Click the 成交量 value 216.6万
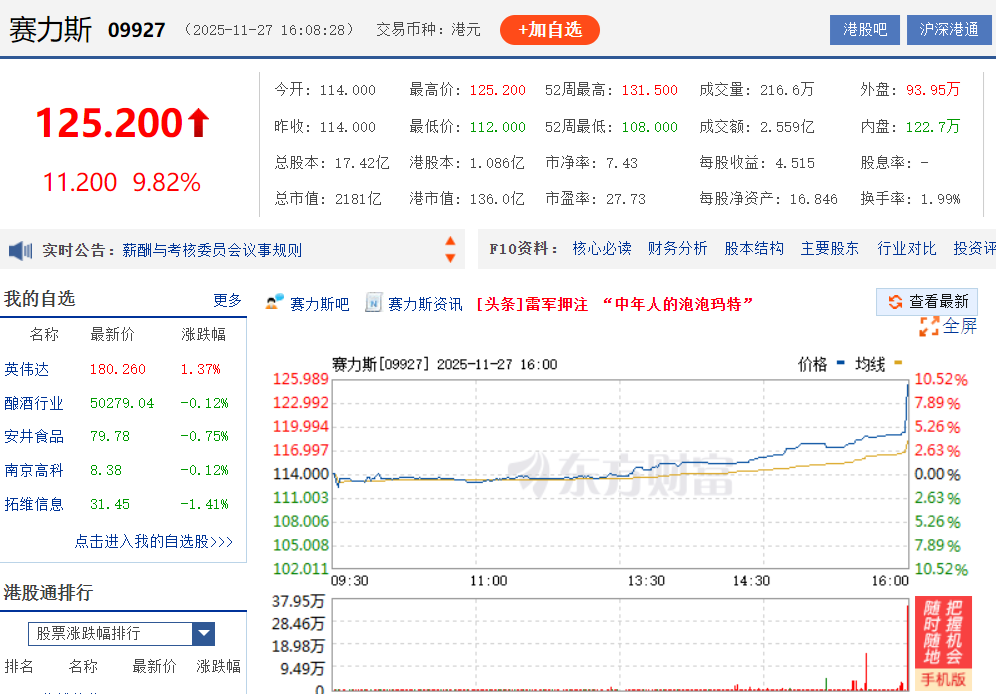The image size is (996, 694). coord(786,90)
